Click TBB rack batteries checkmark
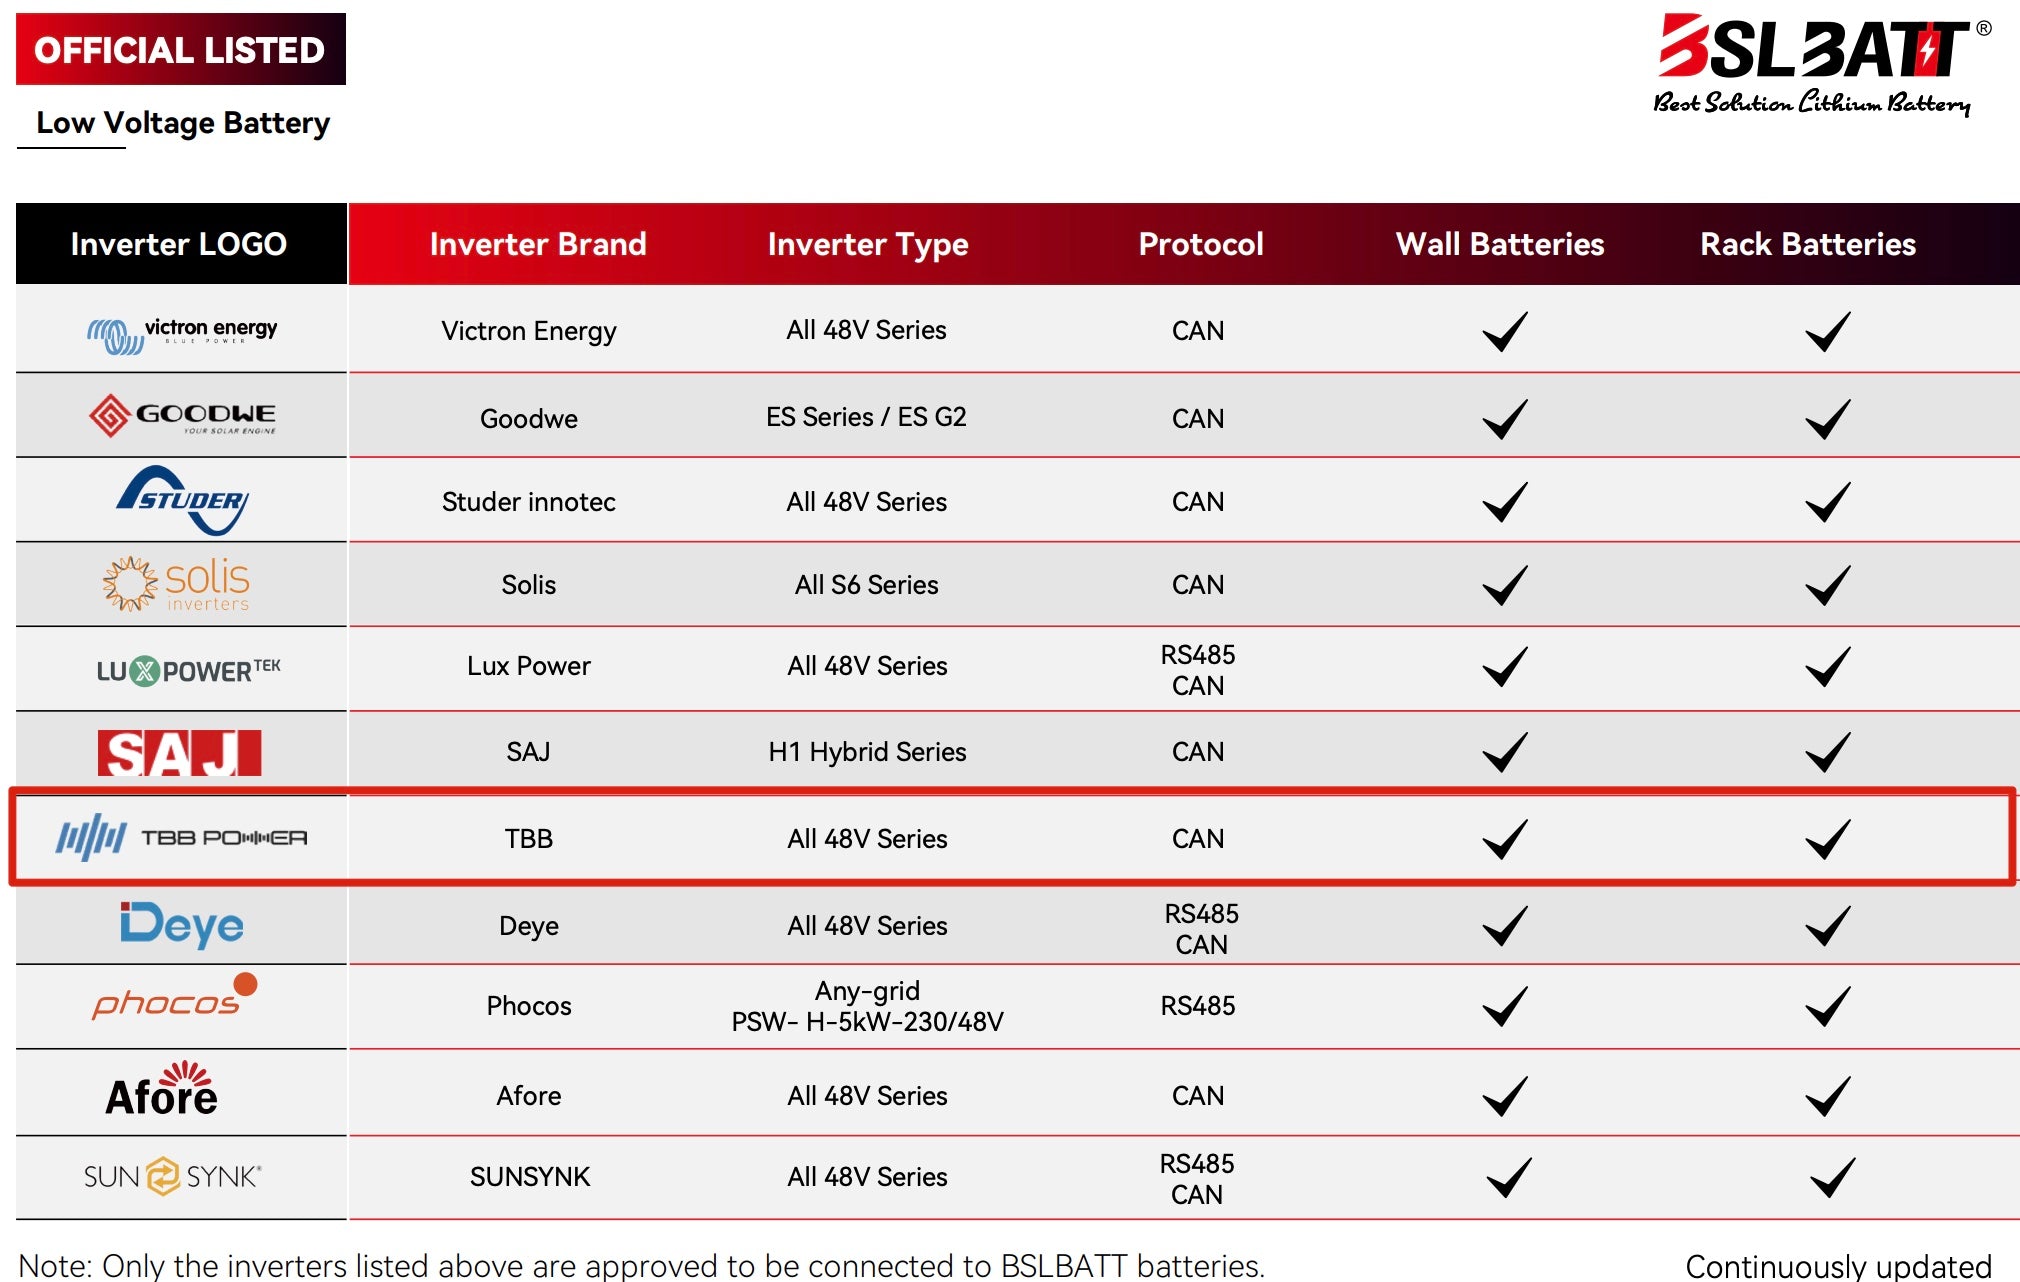 (1827, 839)
